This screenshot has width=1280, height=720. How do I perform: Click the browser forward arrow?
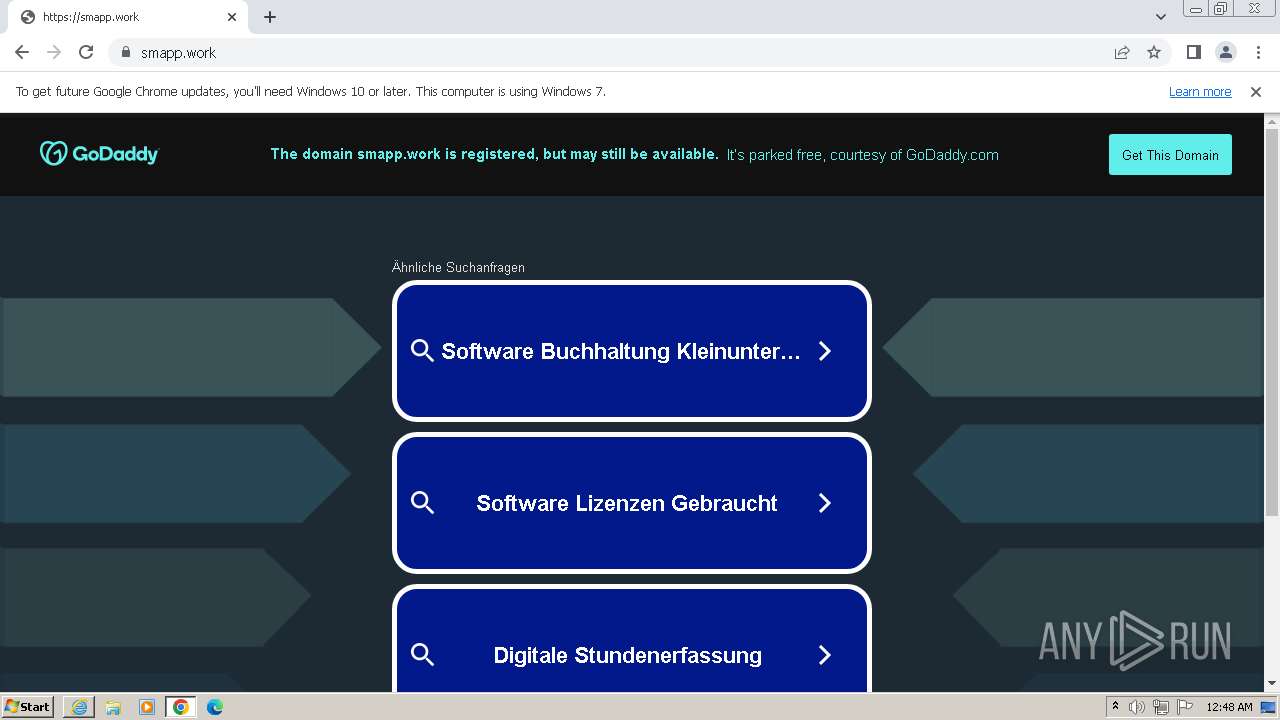coord(54,52)
